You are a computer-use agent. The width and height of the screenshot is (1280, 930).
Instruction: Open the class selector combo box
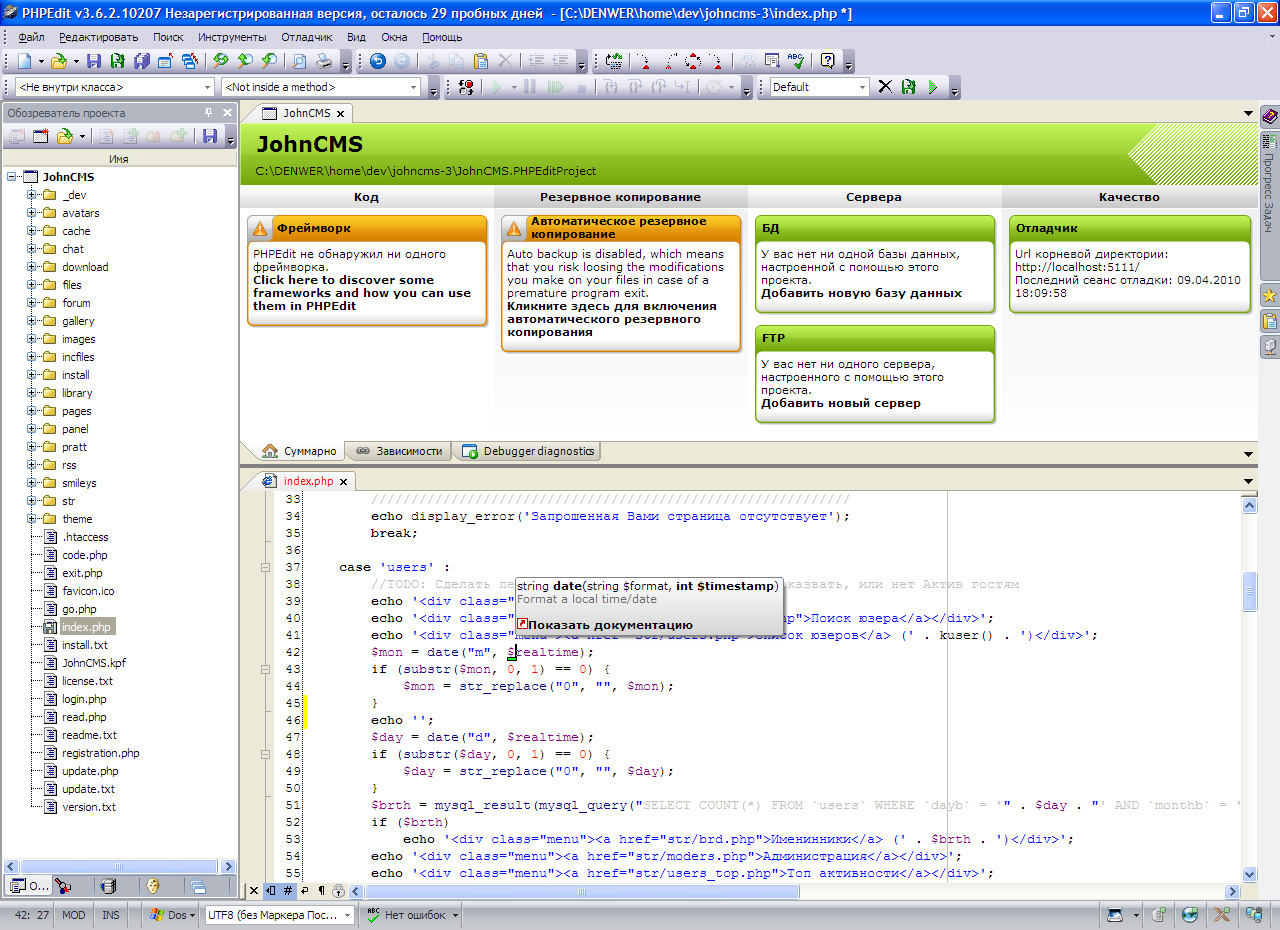[114, 87]
